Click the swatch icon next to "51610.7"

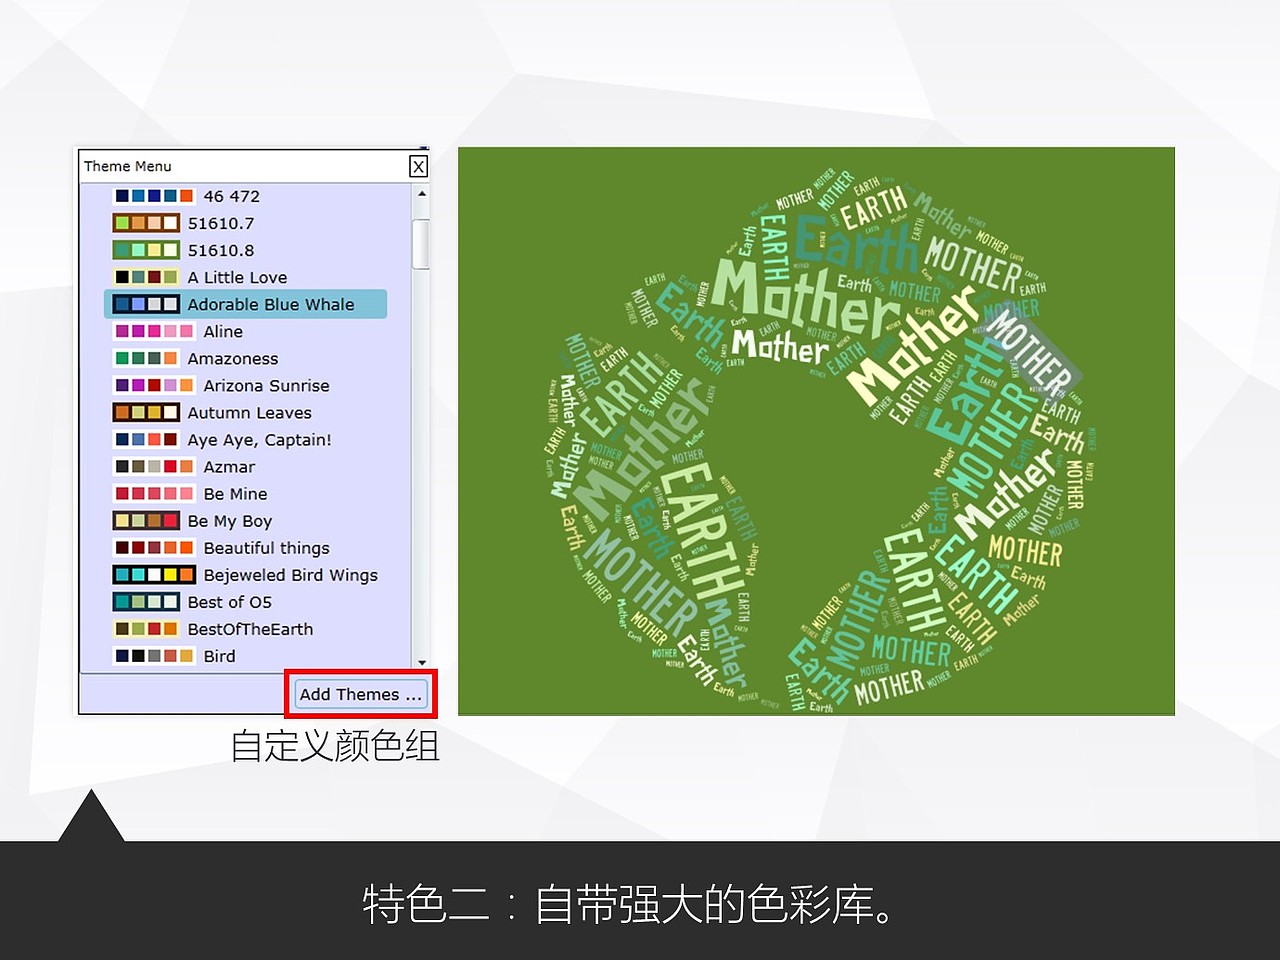pyautogui.click(x=146, y=222)
